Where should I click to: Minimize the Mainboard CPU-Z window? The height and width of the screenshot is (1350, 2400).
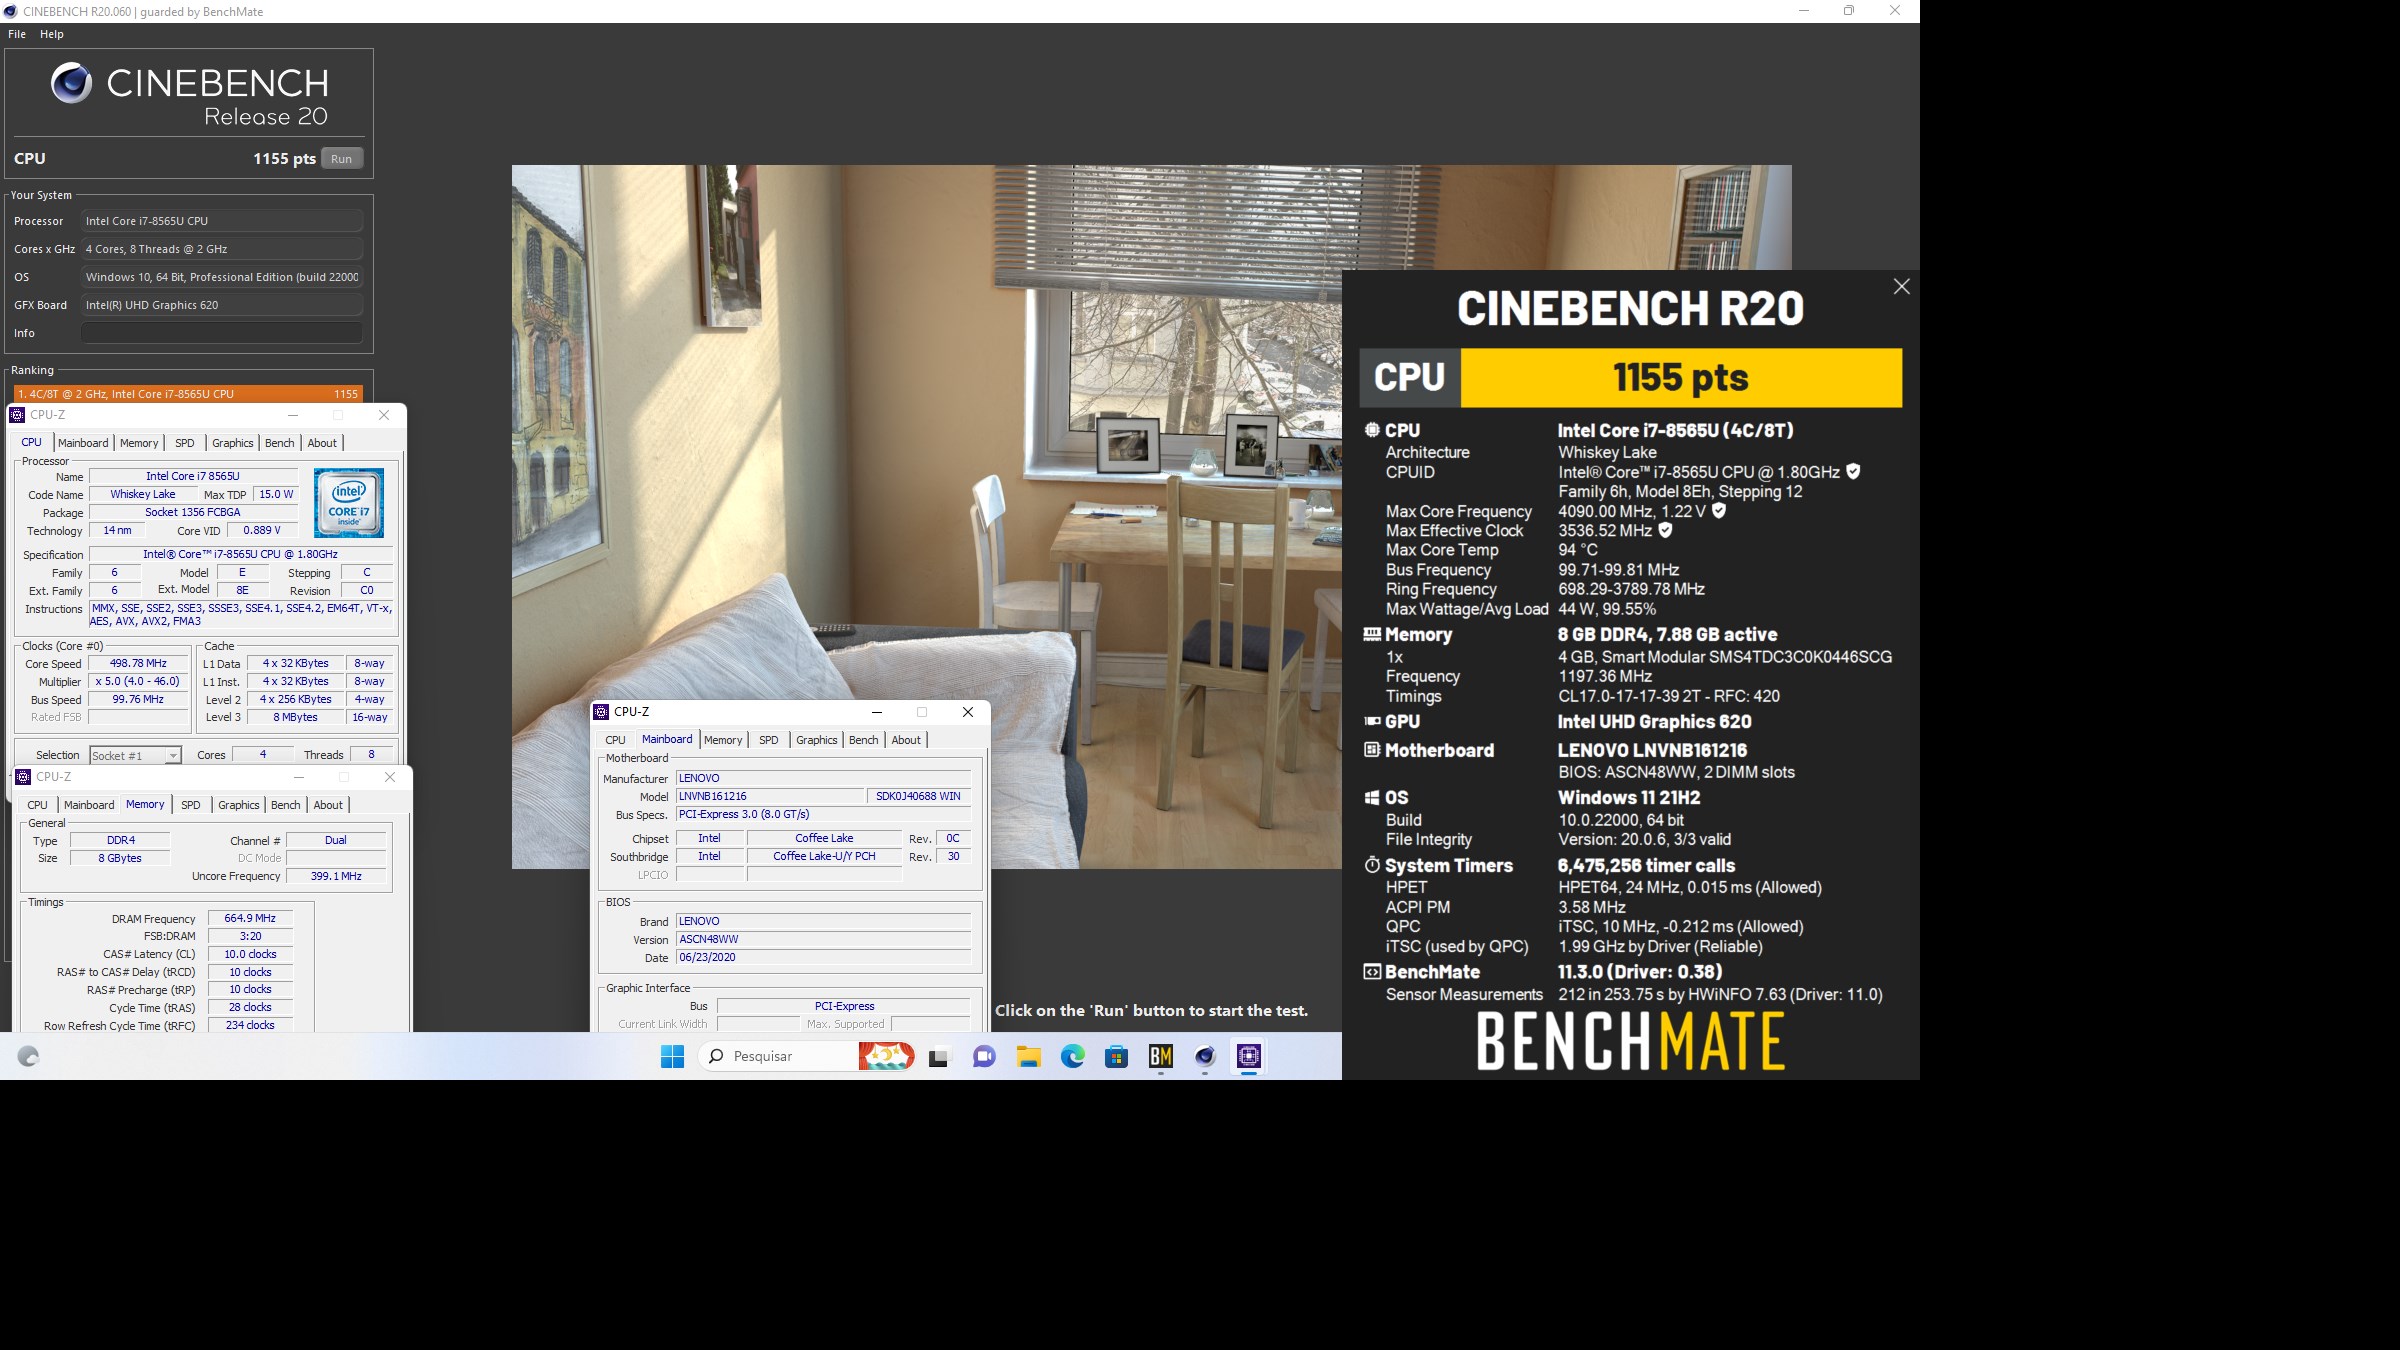point(877,712)
